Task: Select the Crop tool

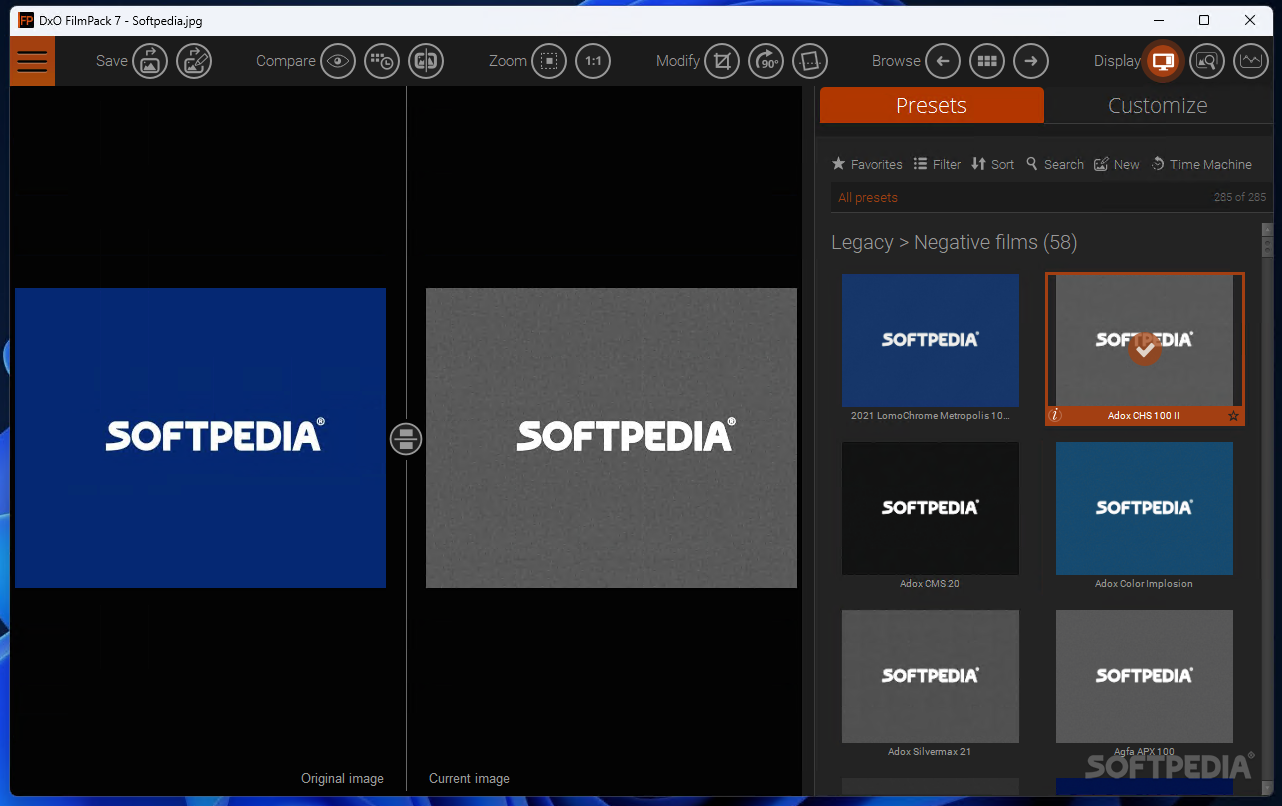Action: [722, 61]
